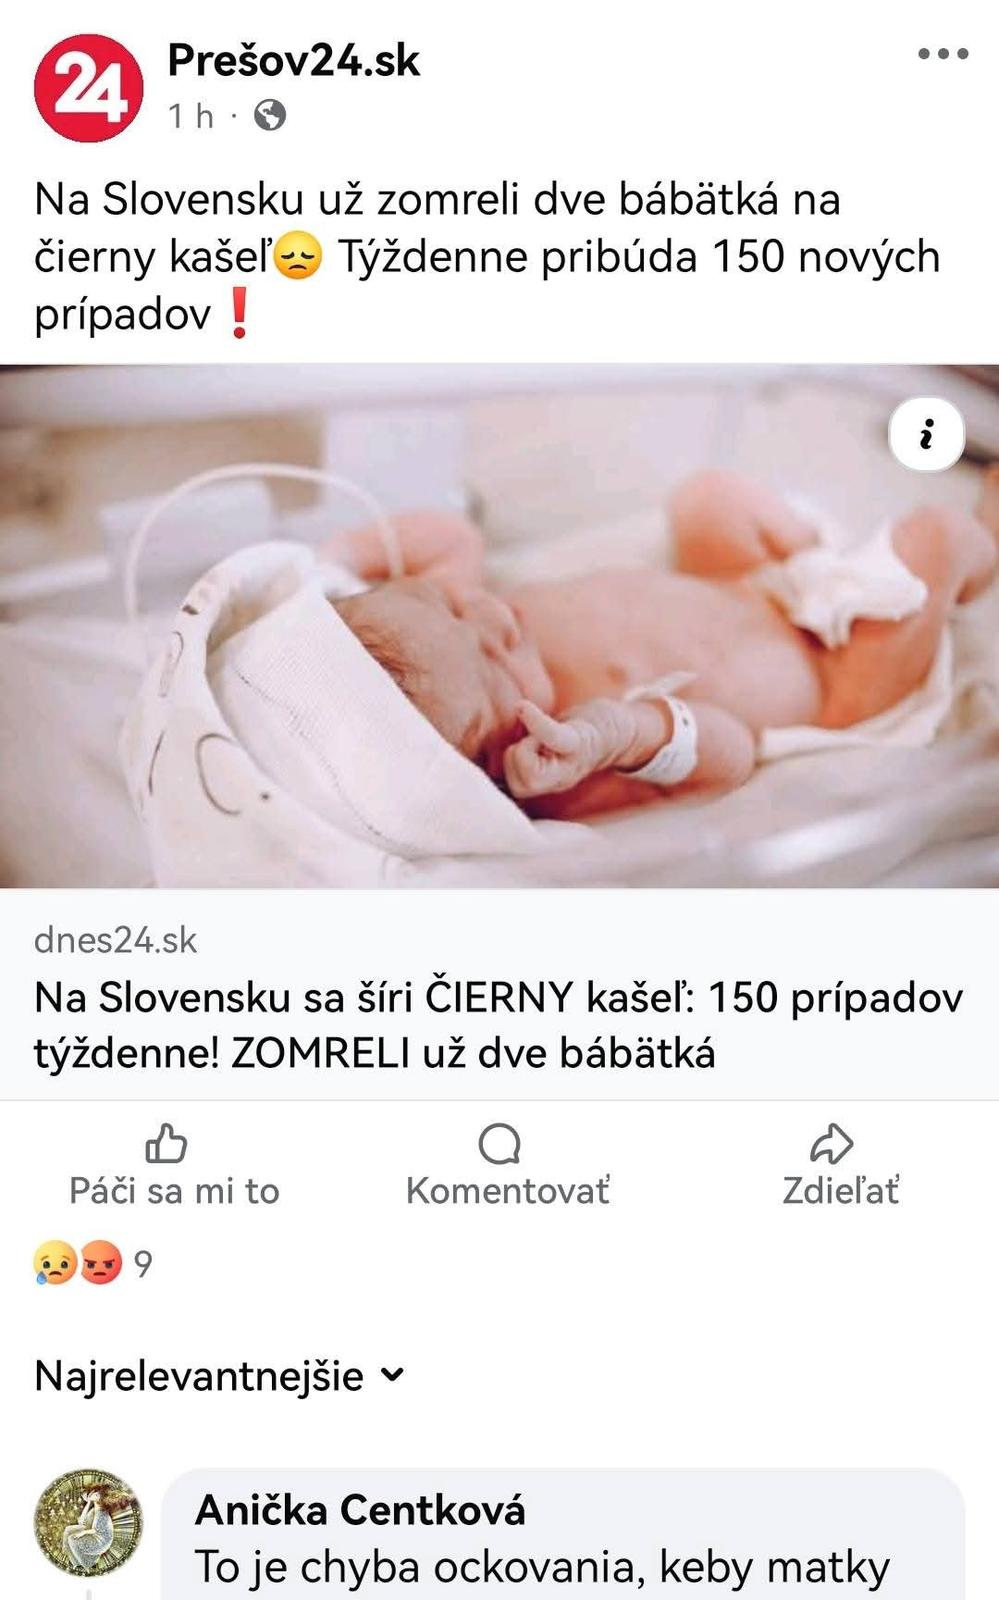Expand the Najrelevantnejšie comment sort dropdown
The height and width of the screenshot is (1600, 999).
point(219,1376)
